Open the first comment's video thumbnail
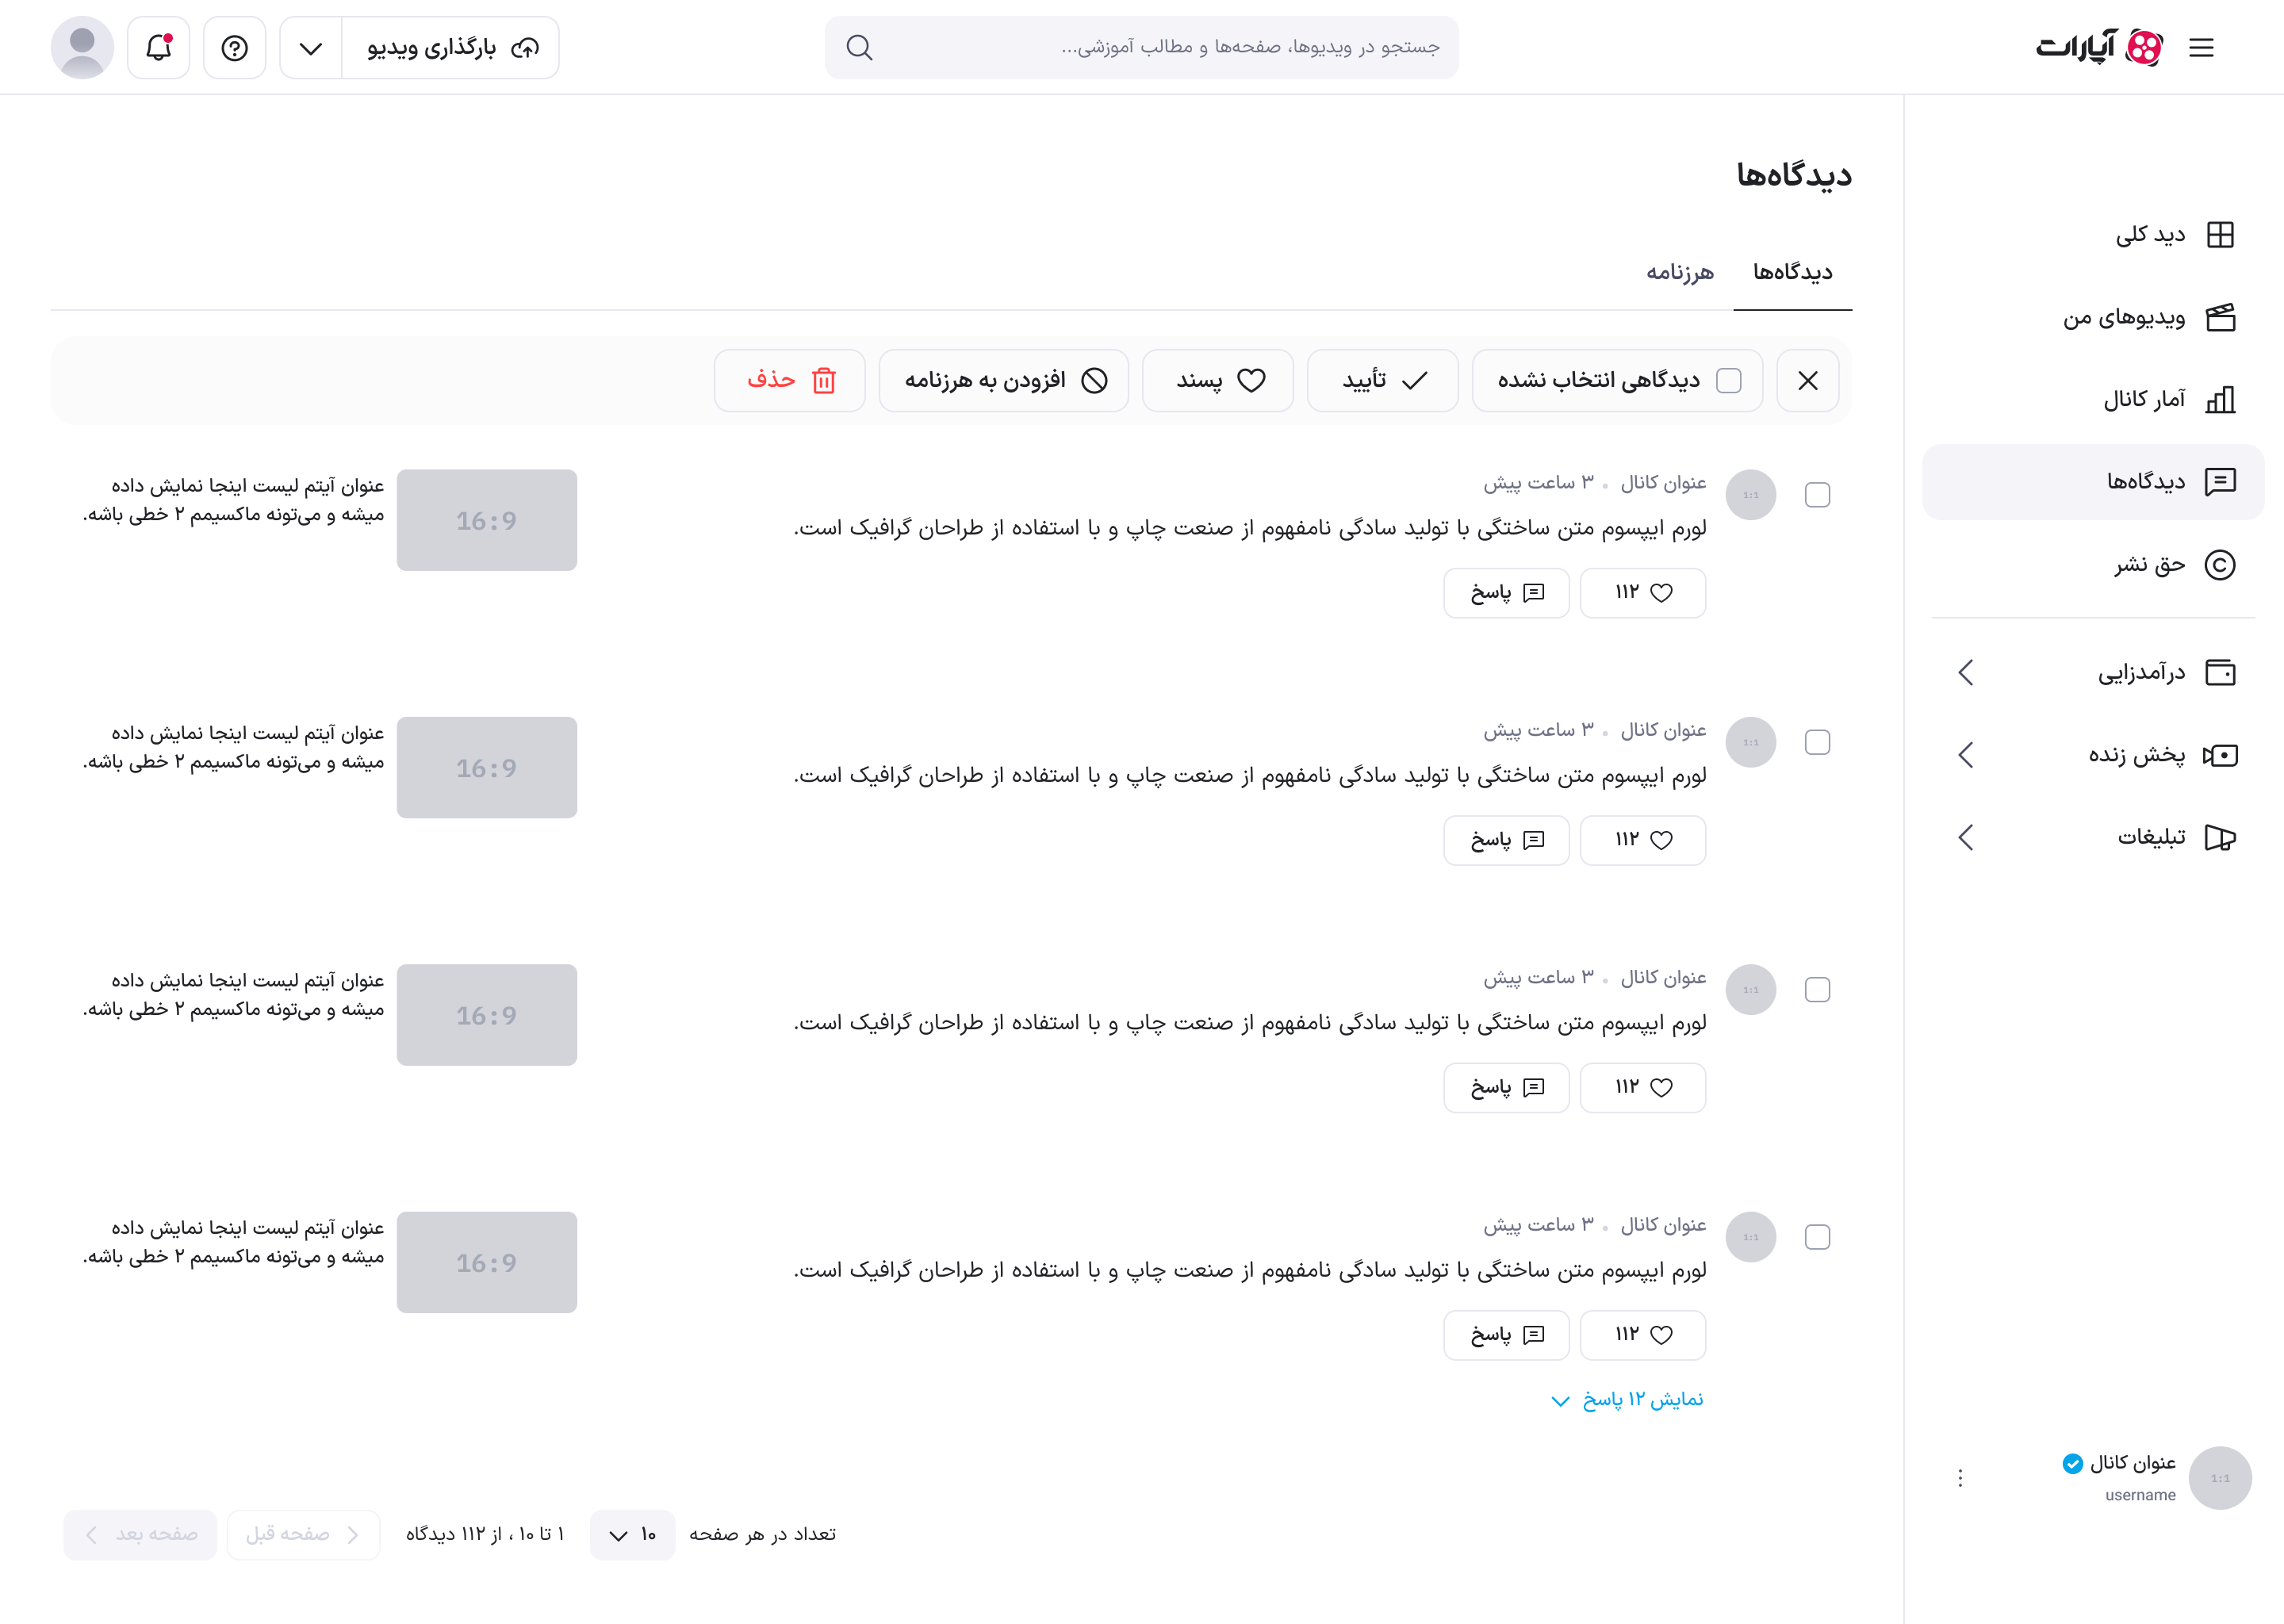 pos(487,520)
